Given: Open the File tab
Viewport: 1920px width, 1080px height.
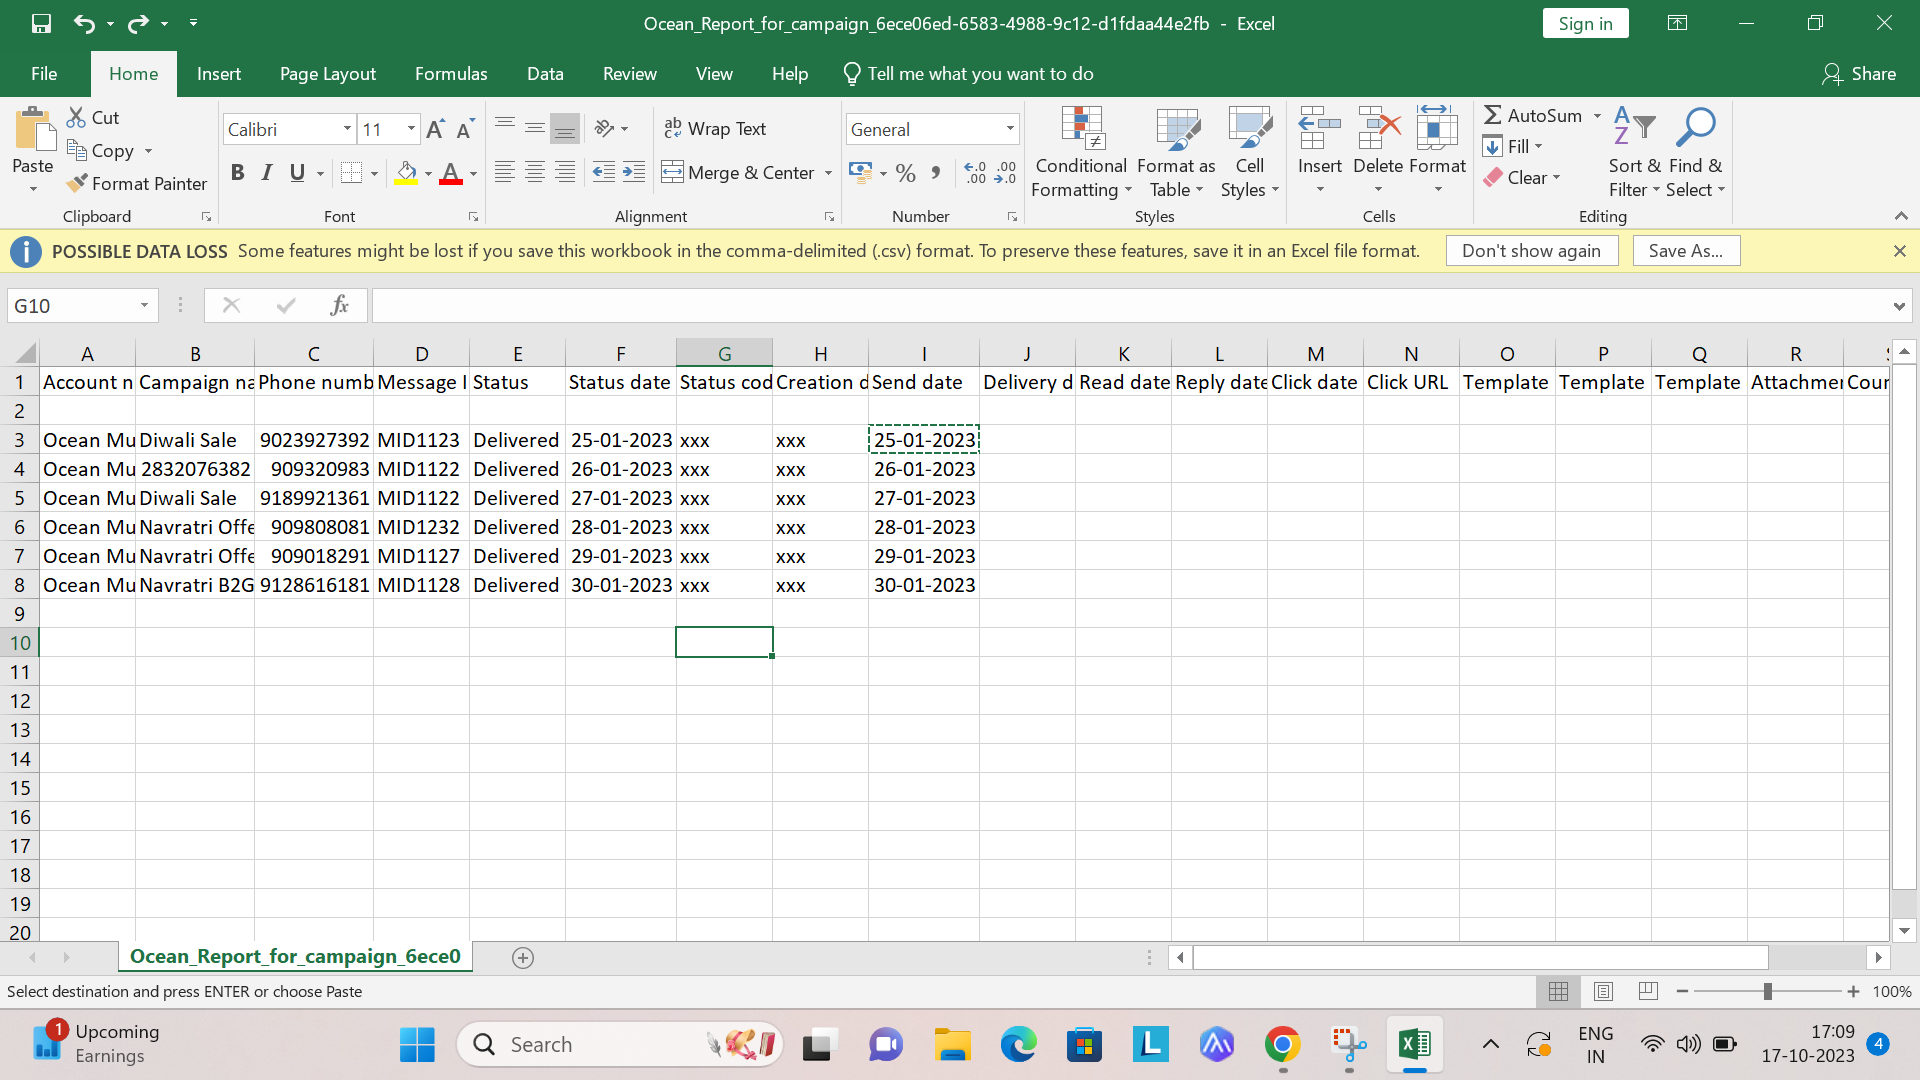Looking at the screenshot, I should (44, 74).
